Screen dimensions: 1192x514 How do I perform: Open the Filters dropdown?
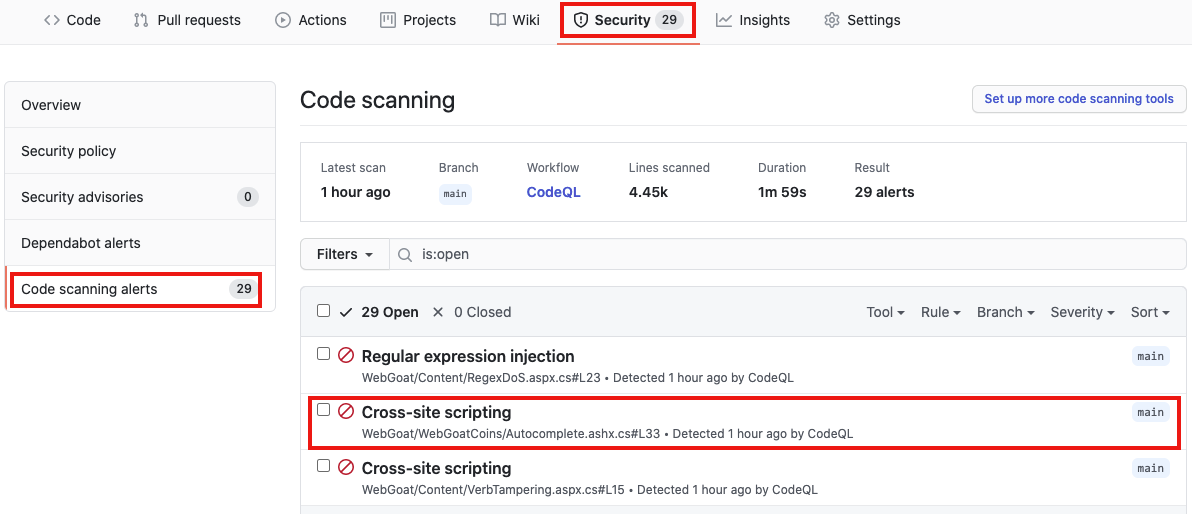click(345, 254)
